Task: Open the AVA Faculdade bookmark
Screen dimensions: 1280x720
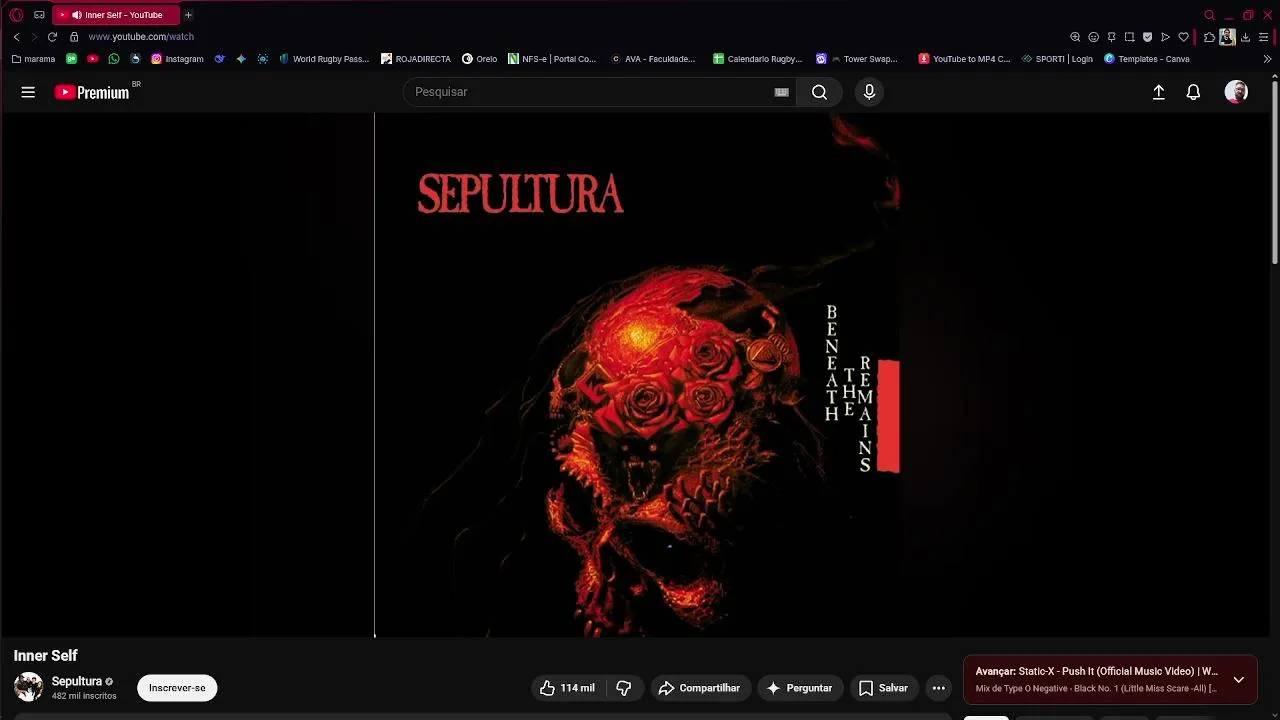Action: pos(653,59)
